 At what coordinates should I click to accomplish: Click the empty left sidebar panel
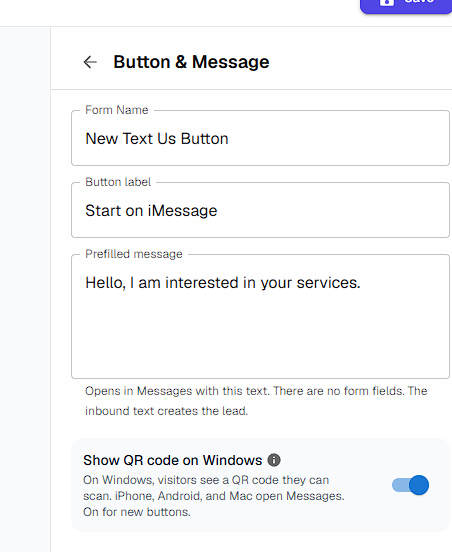25,289
